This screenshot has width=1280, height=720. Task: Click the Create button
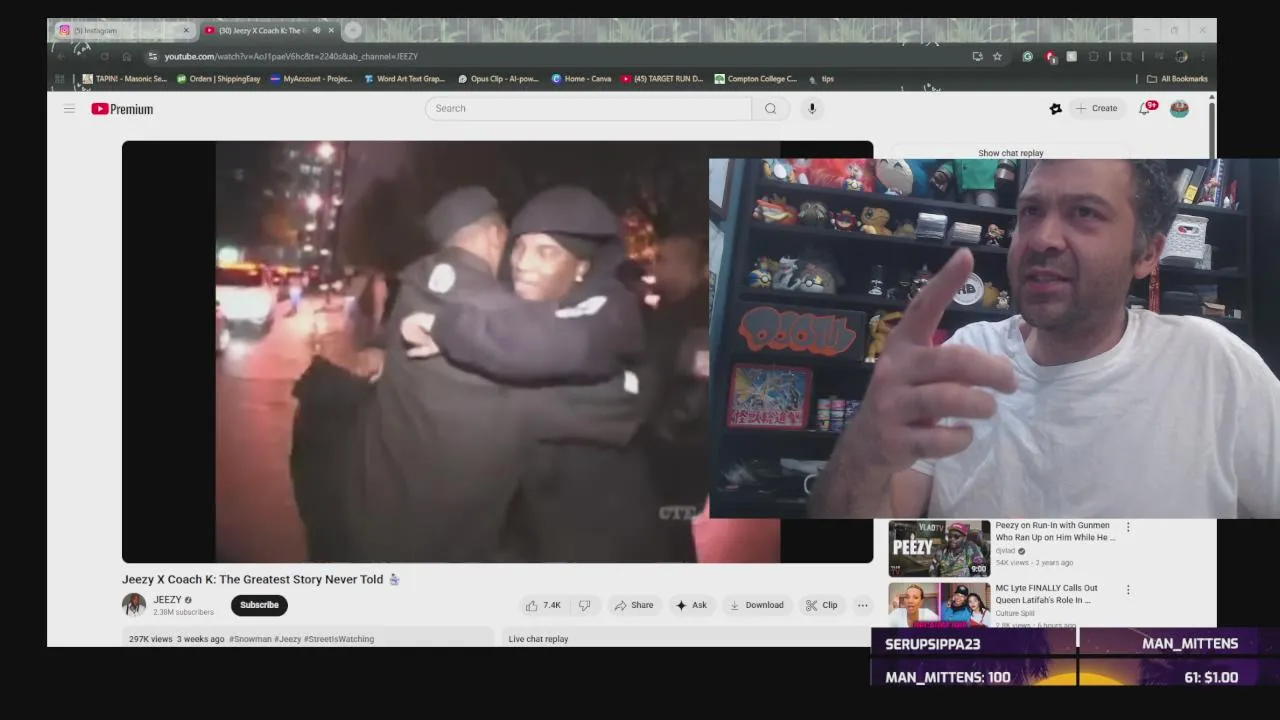[x=1097, y=108]
